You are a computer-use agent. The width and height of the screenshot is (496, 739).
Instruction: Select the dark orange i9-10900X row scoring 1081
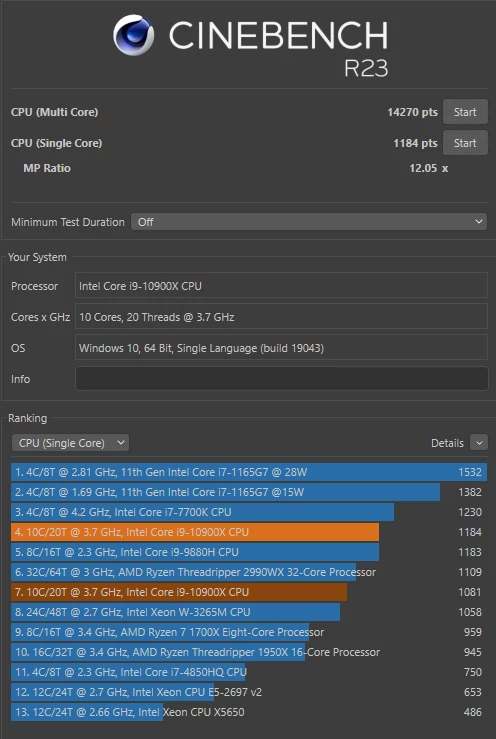point(249,592)
